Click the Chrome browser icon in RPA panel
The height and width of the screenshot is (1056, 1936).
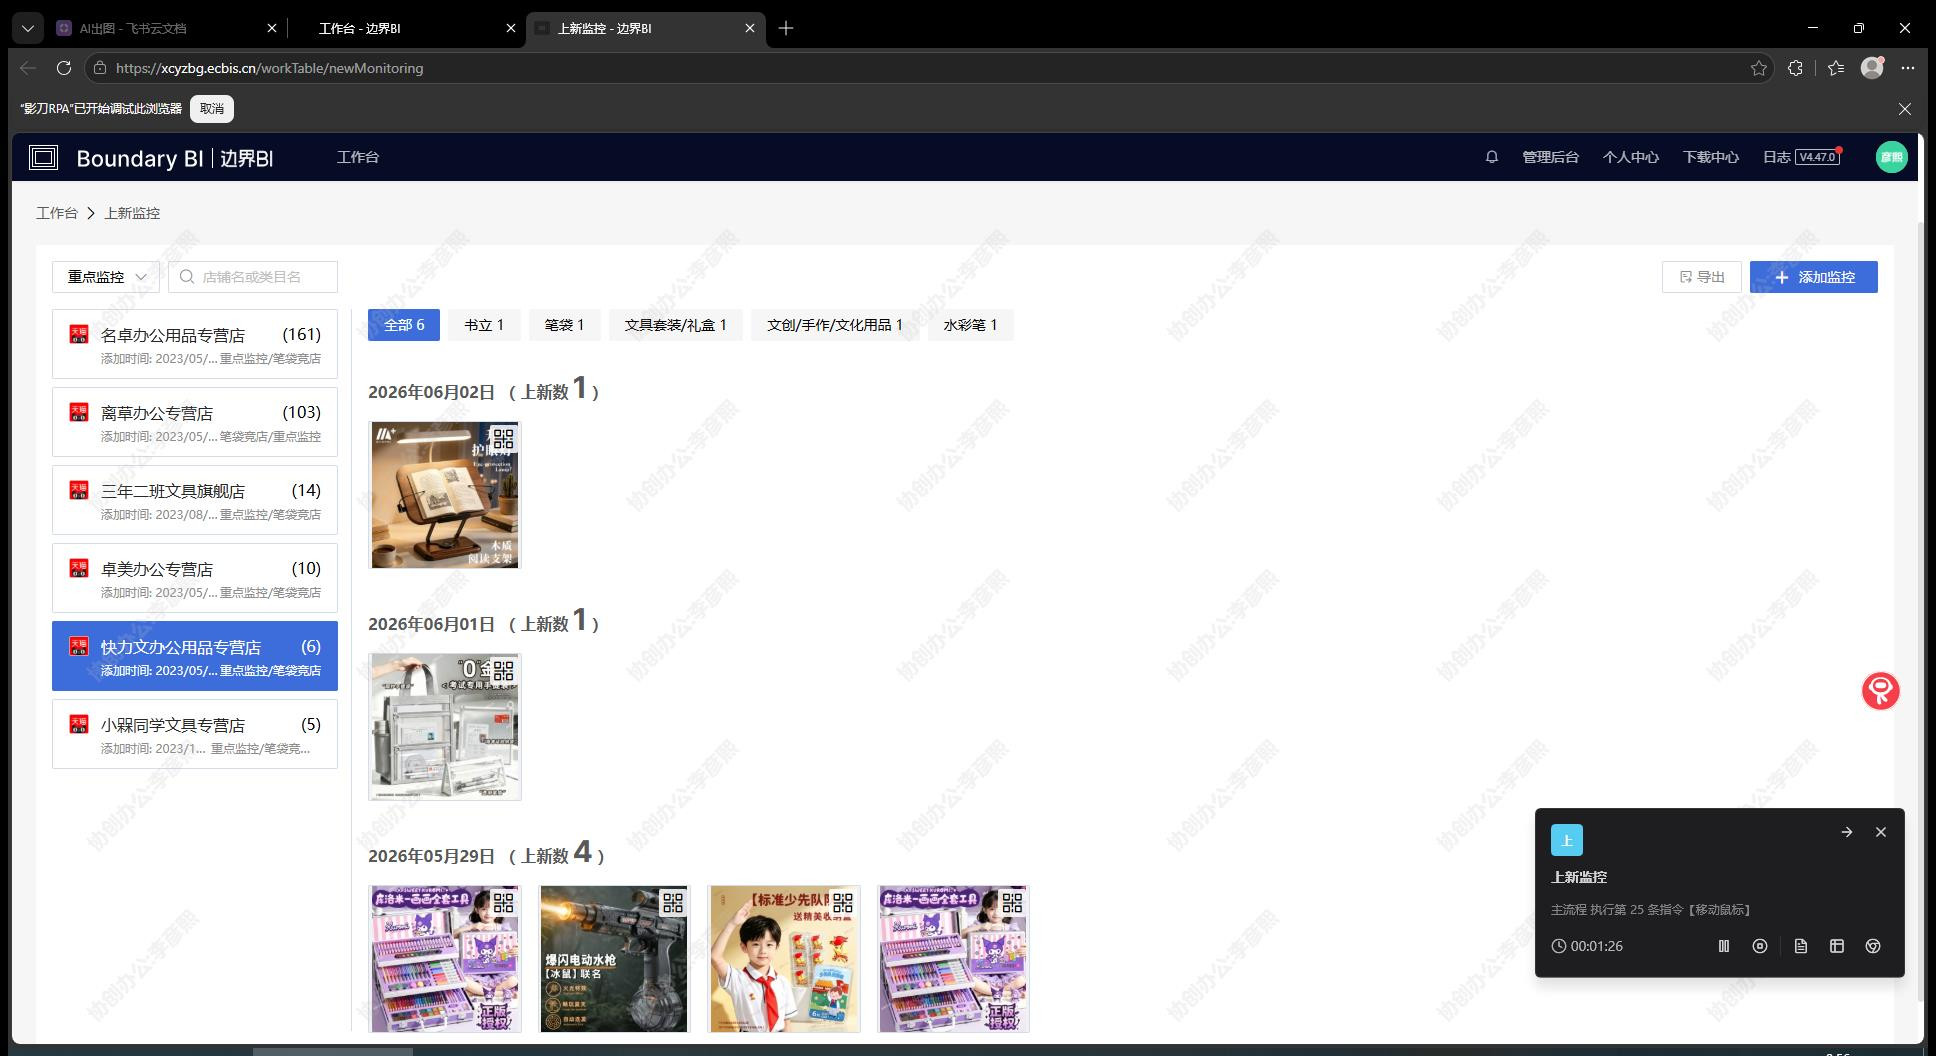coord(1873,946)
